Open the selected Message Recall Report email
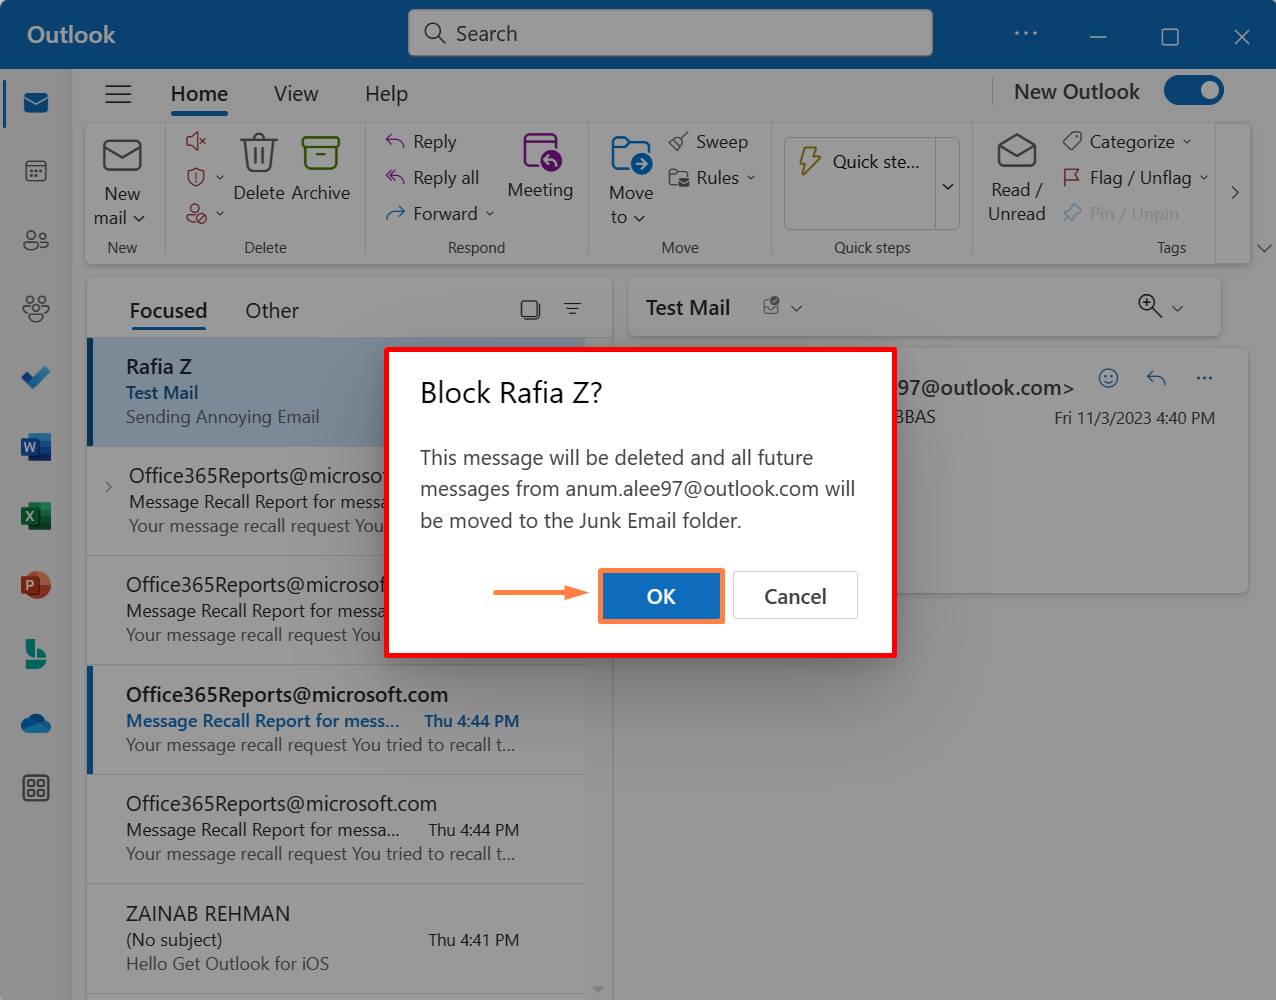Viewport: 1276px width, 1000px height. pos(336,720)
